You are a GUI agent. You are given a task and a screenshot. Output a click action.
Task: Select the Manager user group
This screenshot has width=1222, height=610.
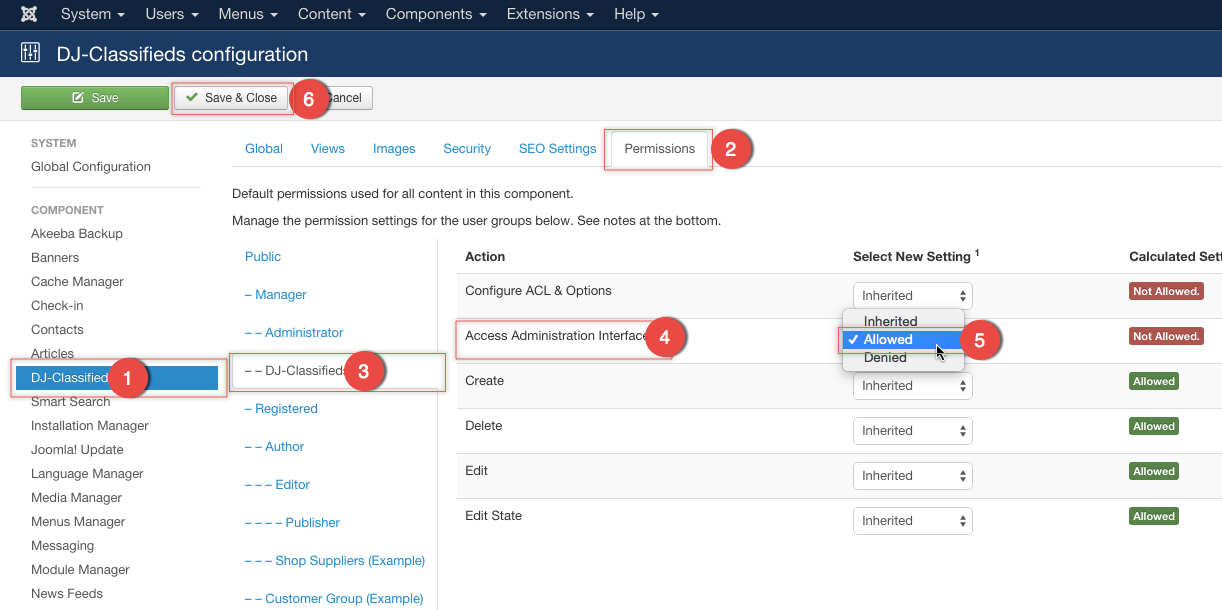(x=276, y=295)
